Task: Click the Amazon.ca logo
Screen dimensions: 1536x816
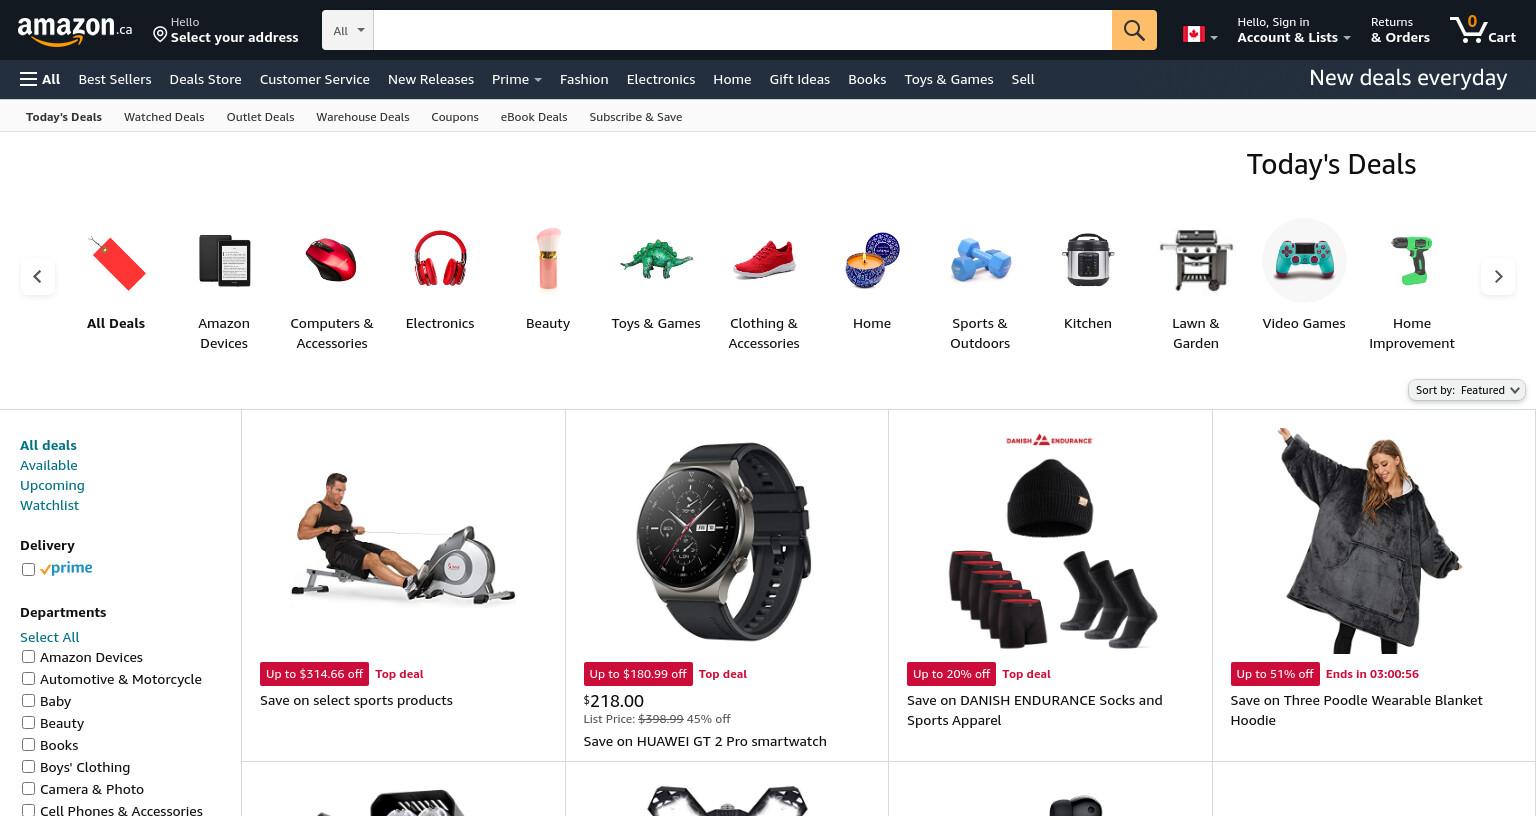Action: [75, 30]
